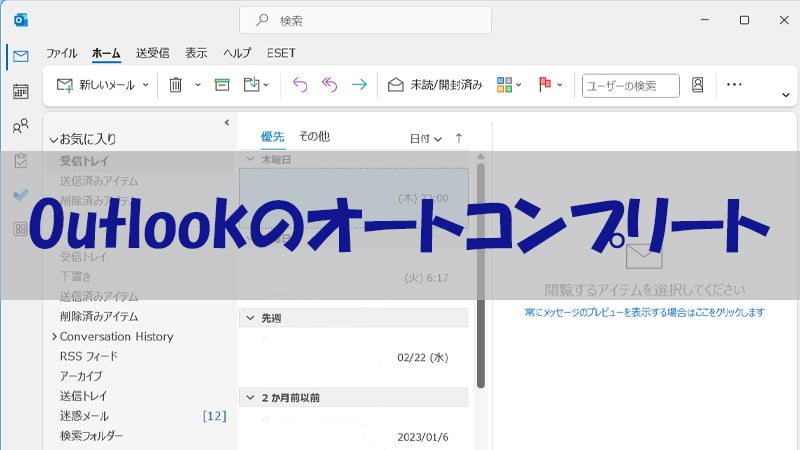Viewport: 800px width, 450px height.
Task: Open the flag options dropdown arrow
Action: click(x=560, y=85)
